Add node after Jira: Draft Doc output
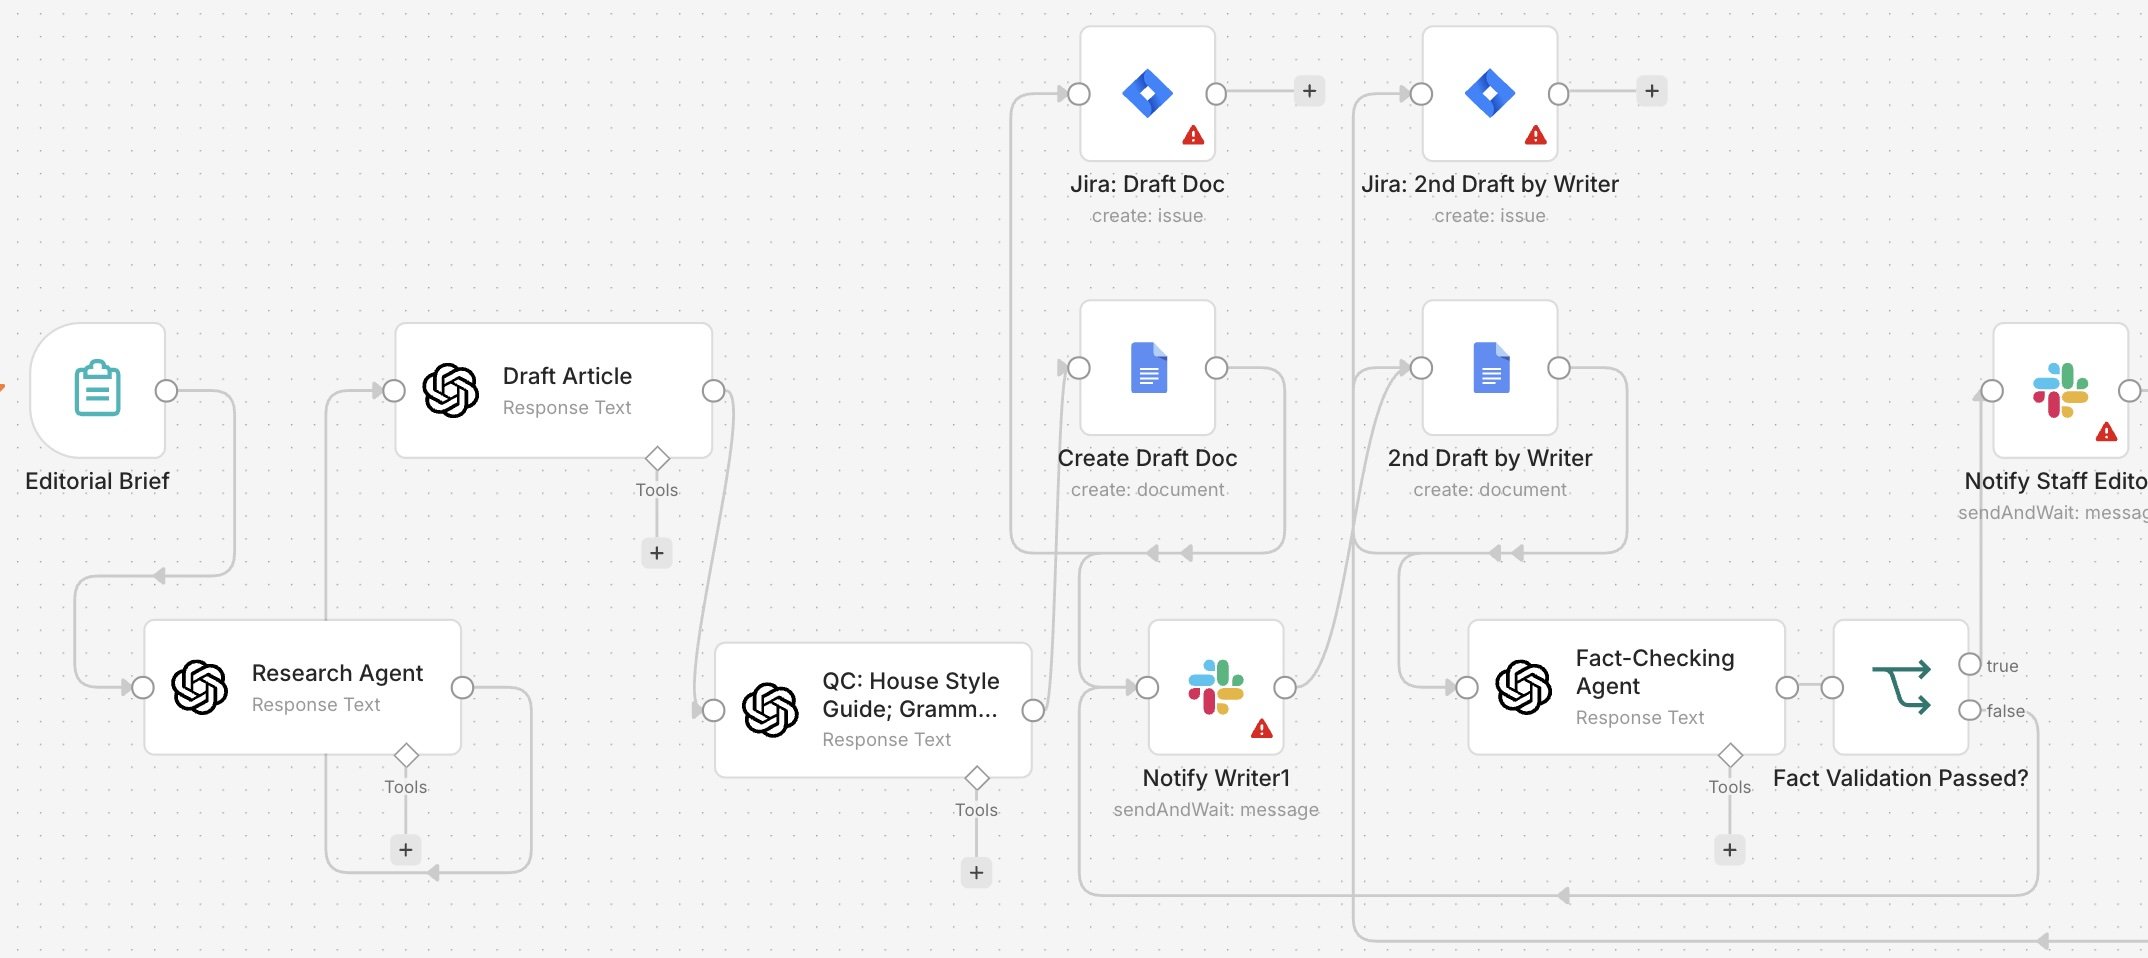This screenshot has height=958, width=2148. point(1309,91)
